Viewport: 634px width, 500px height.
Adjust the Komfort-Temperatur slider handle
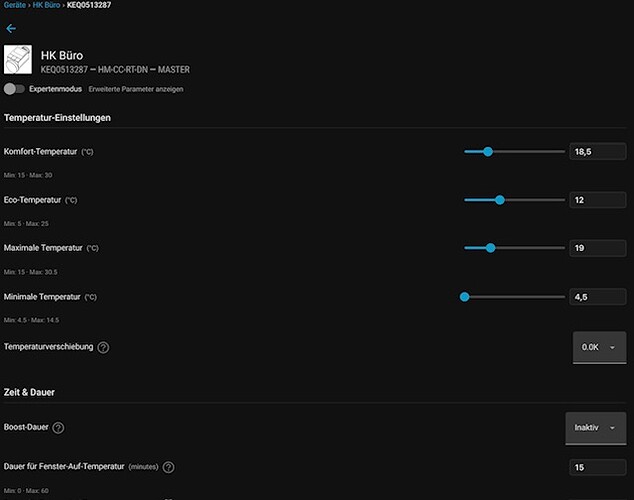[x=488, y=152]
